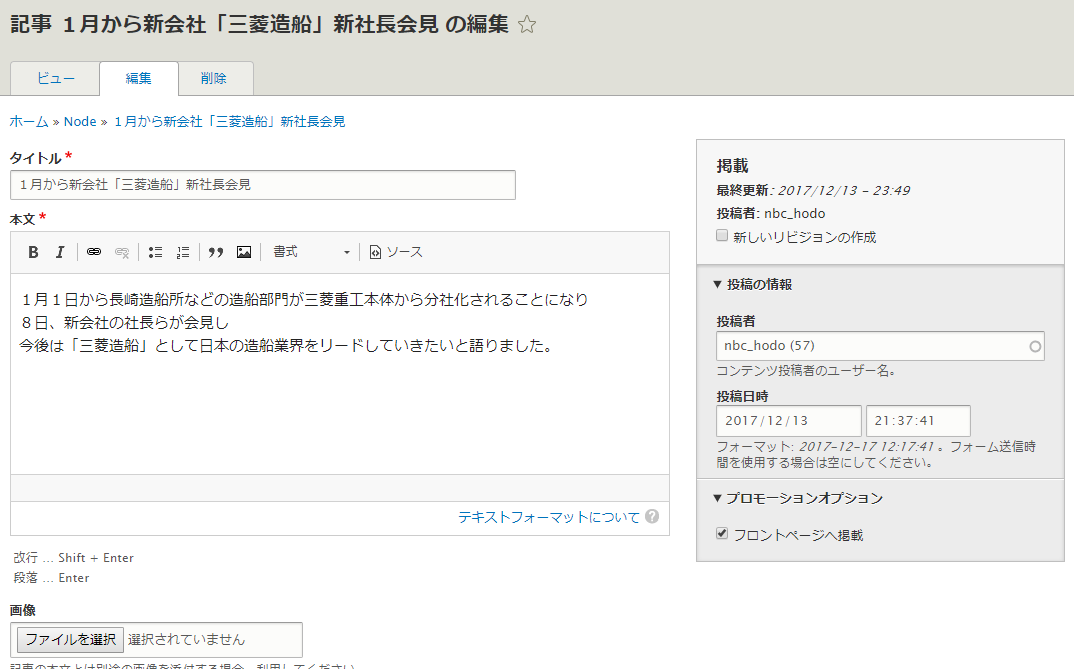
Task: Remove link with the unlink icon
Action: [122, 252]
